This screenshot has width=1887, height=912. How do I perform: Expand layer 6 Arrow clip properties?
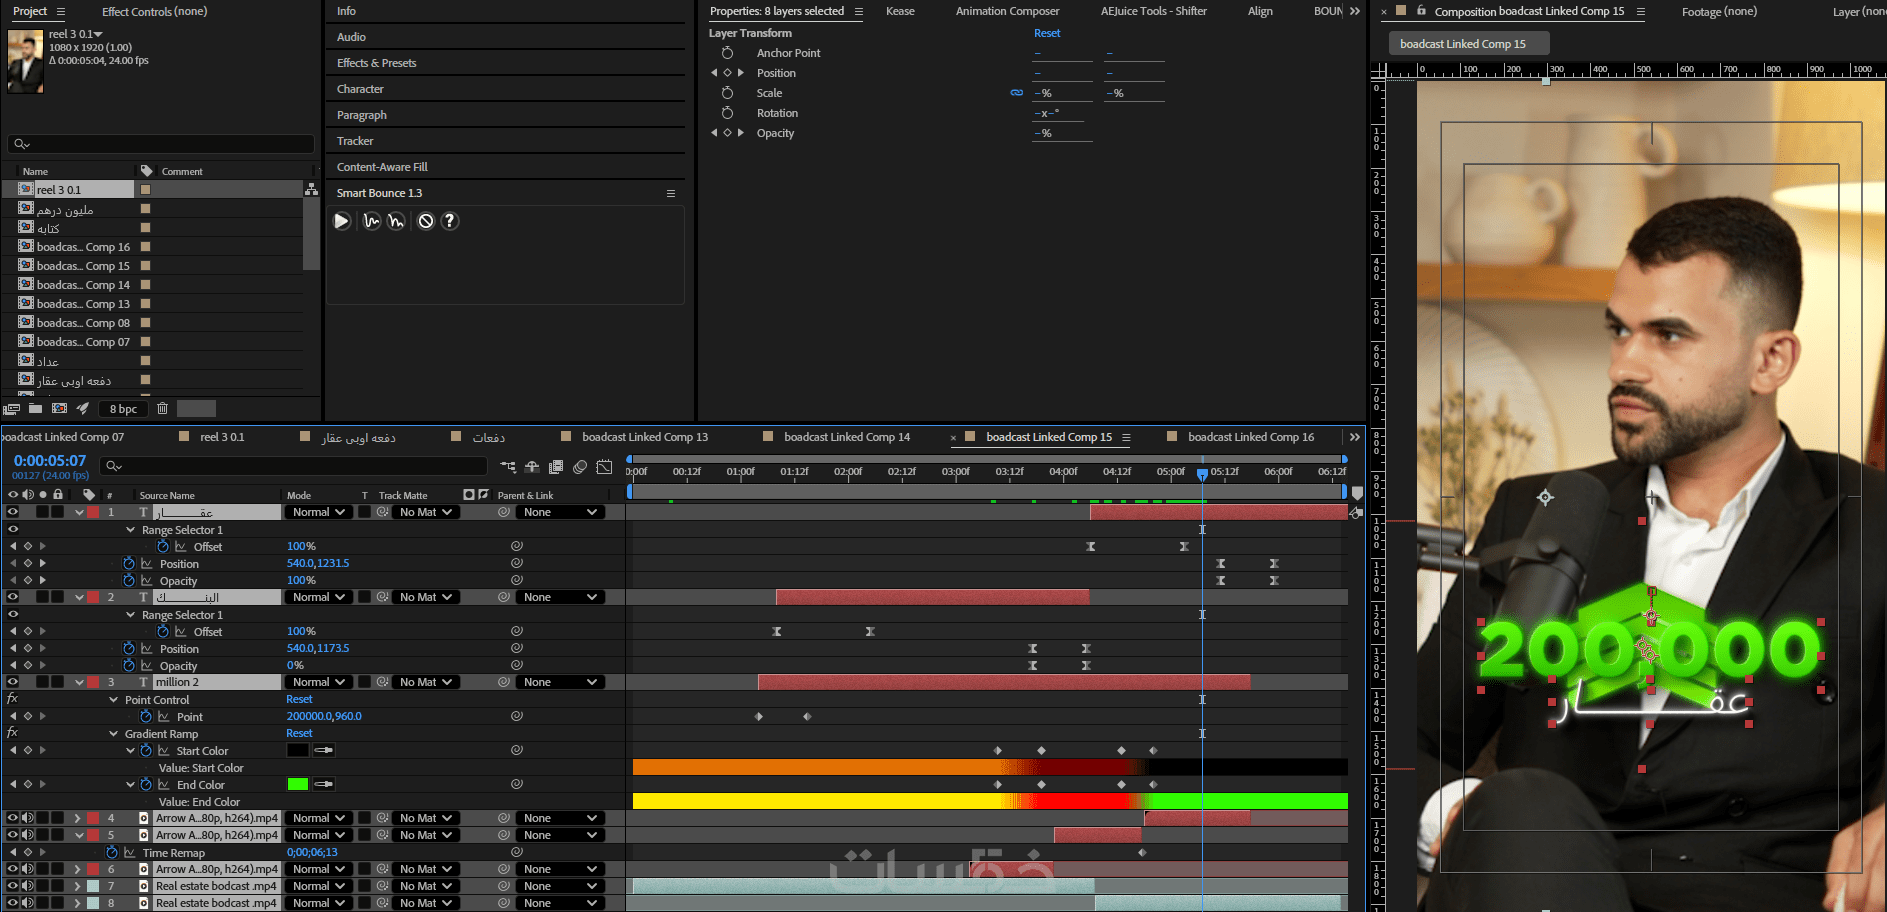(x=77, y=869)
